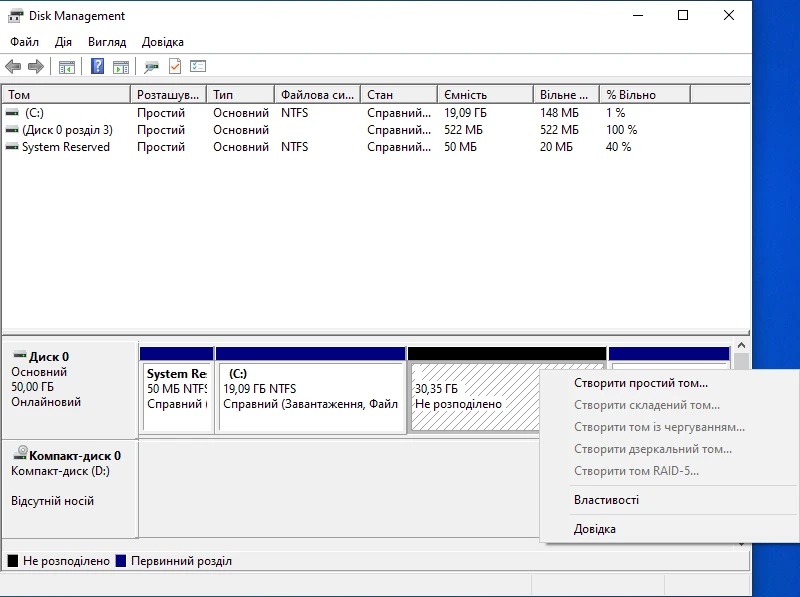Toggle the console tree toolbar icon
Viewport: 800px width, 597px height.
(x=67, y=66)
